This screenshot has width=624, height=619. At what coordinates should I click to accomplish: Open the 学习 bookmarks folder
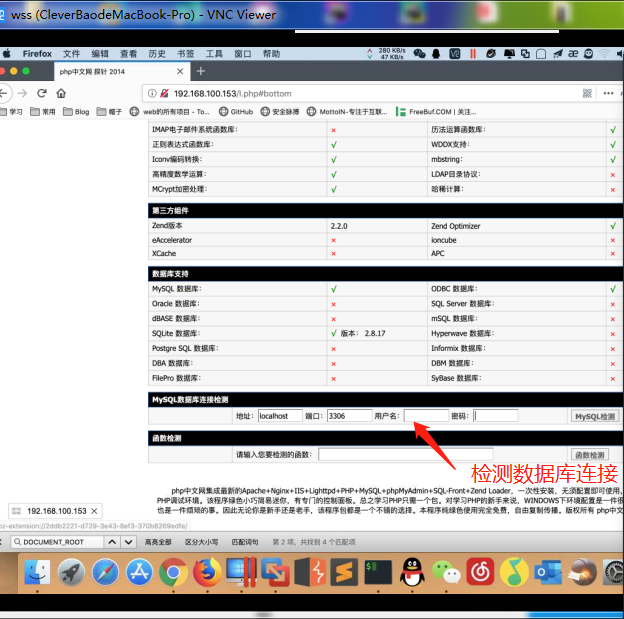point(12,112)
